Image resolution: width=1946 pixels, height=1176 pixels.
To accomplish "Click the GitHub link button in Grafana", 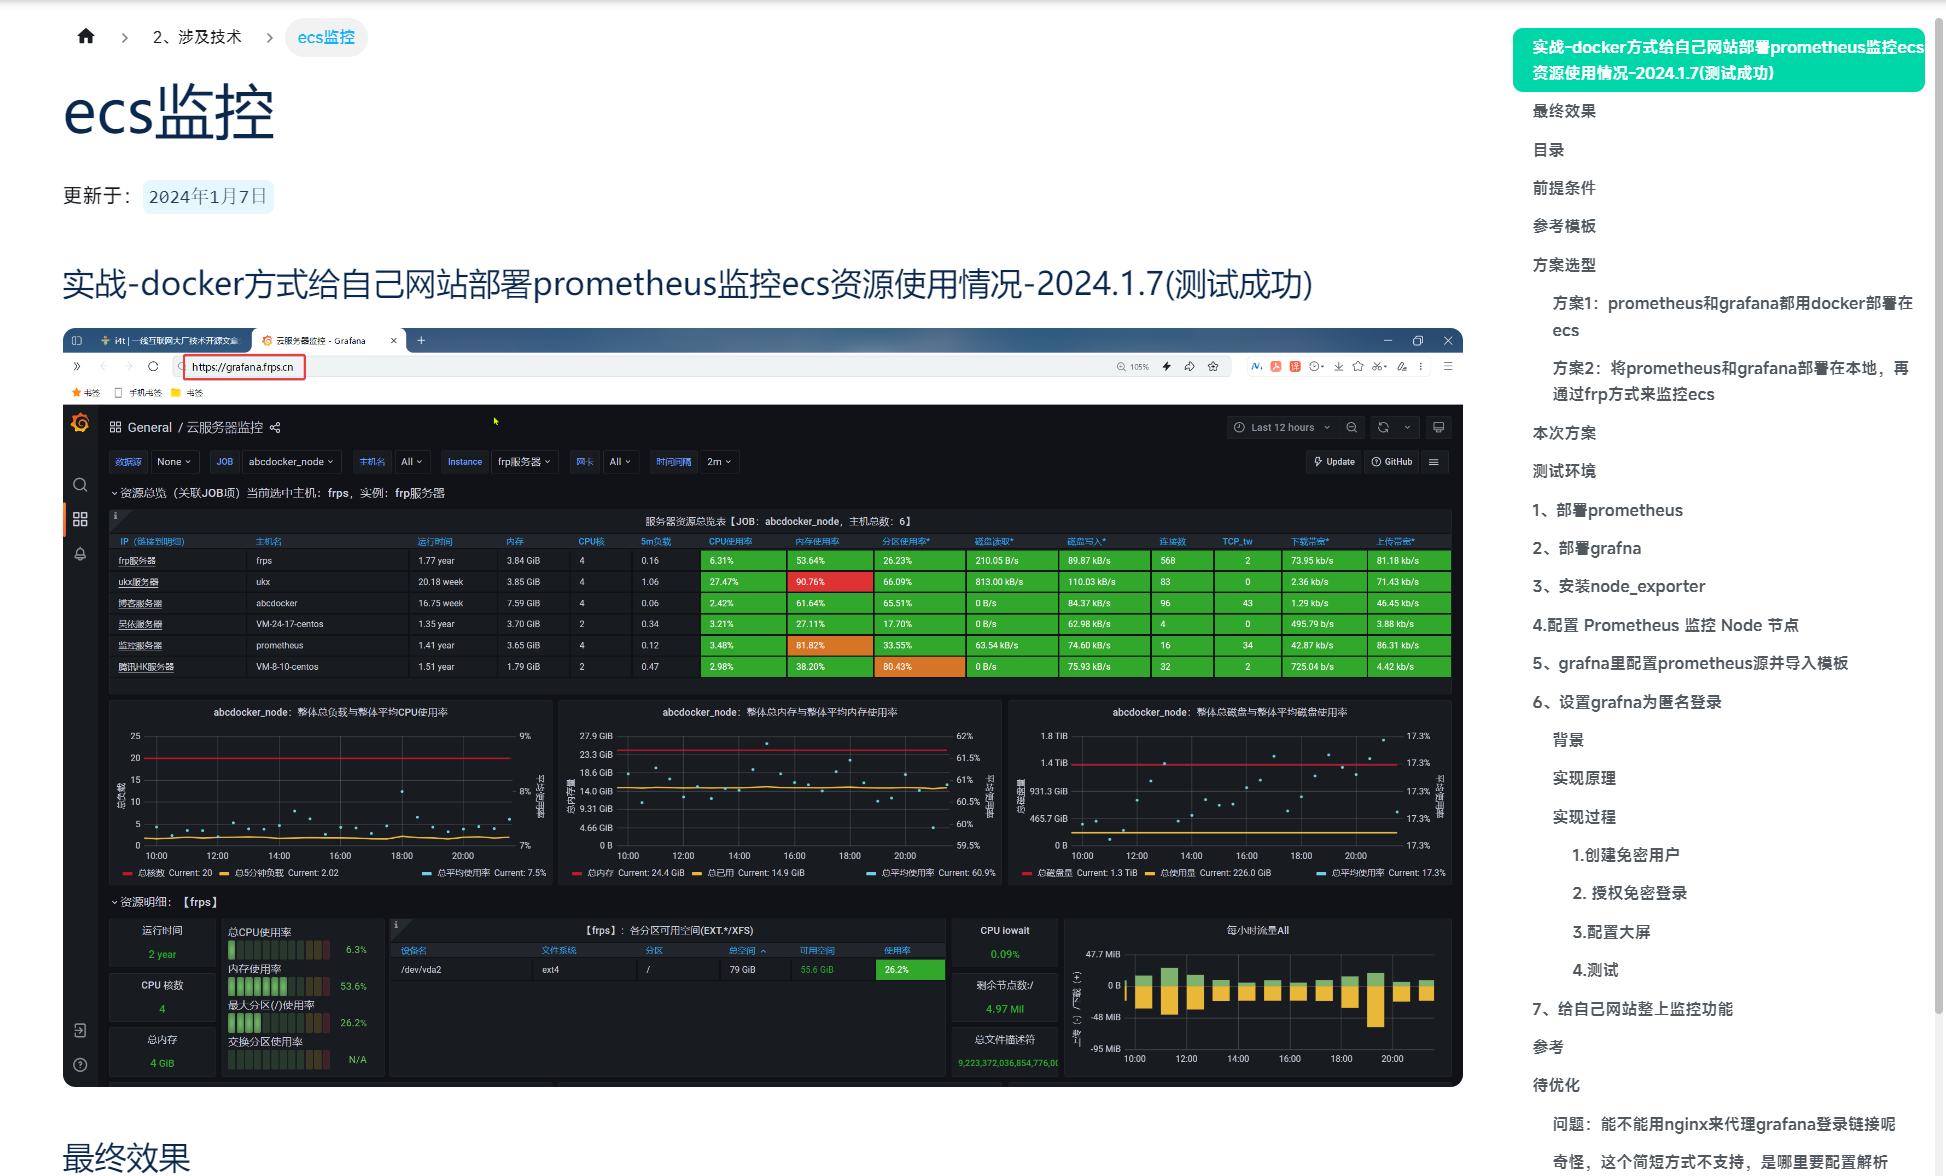I will 1392,462.
